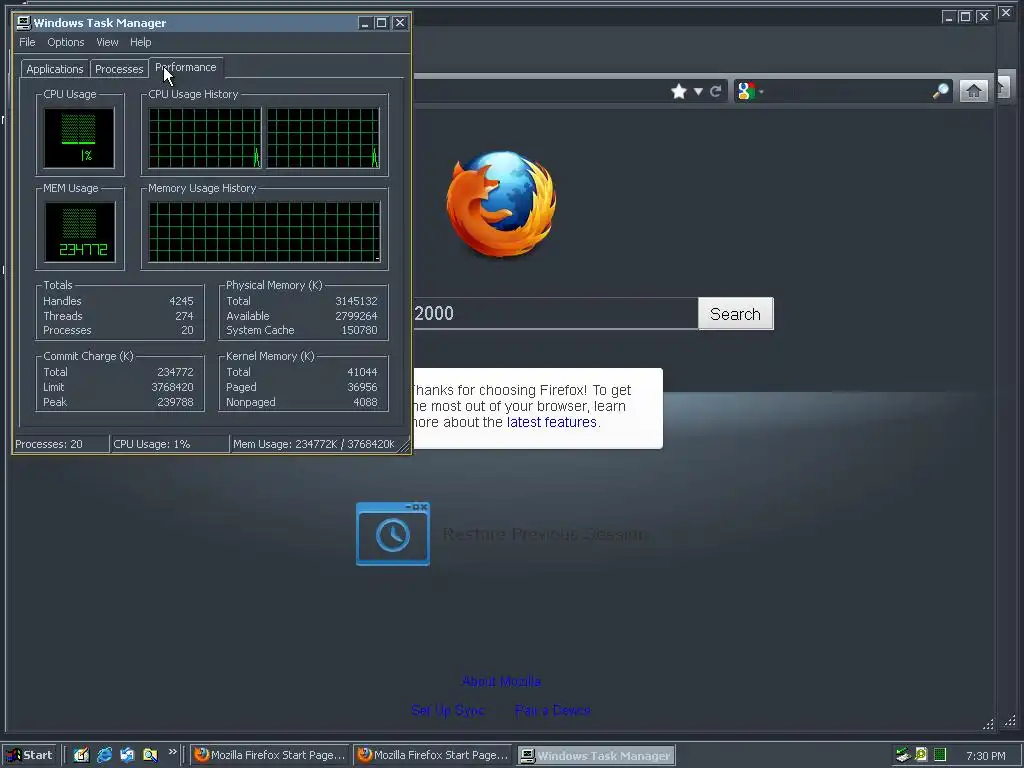Click the Show Desktop Quick Launch icon
The image size is (1024, 768).
click(81, 755)
